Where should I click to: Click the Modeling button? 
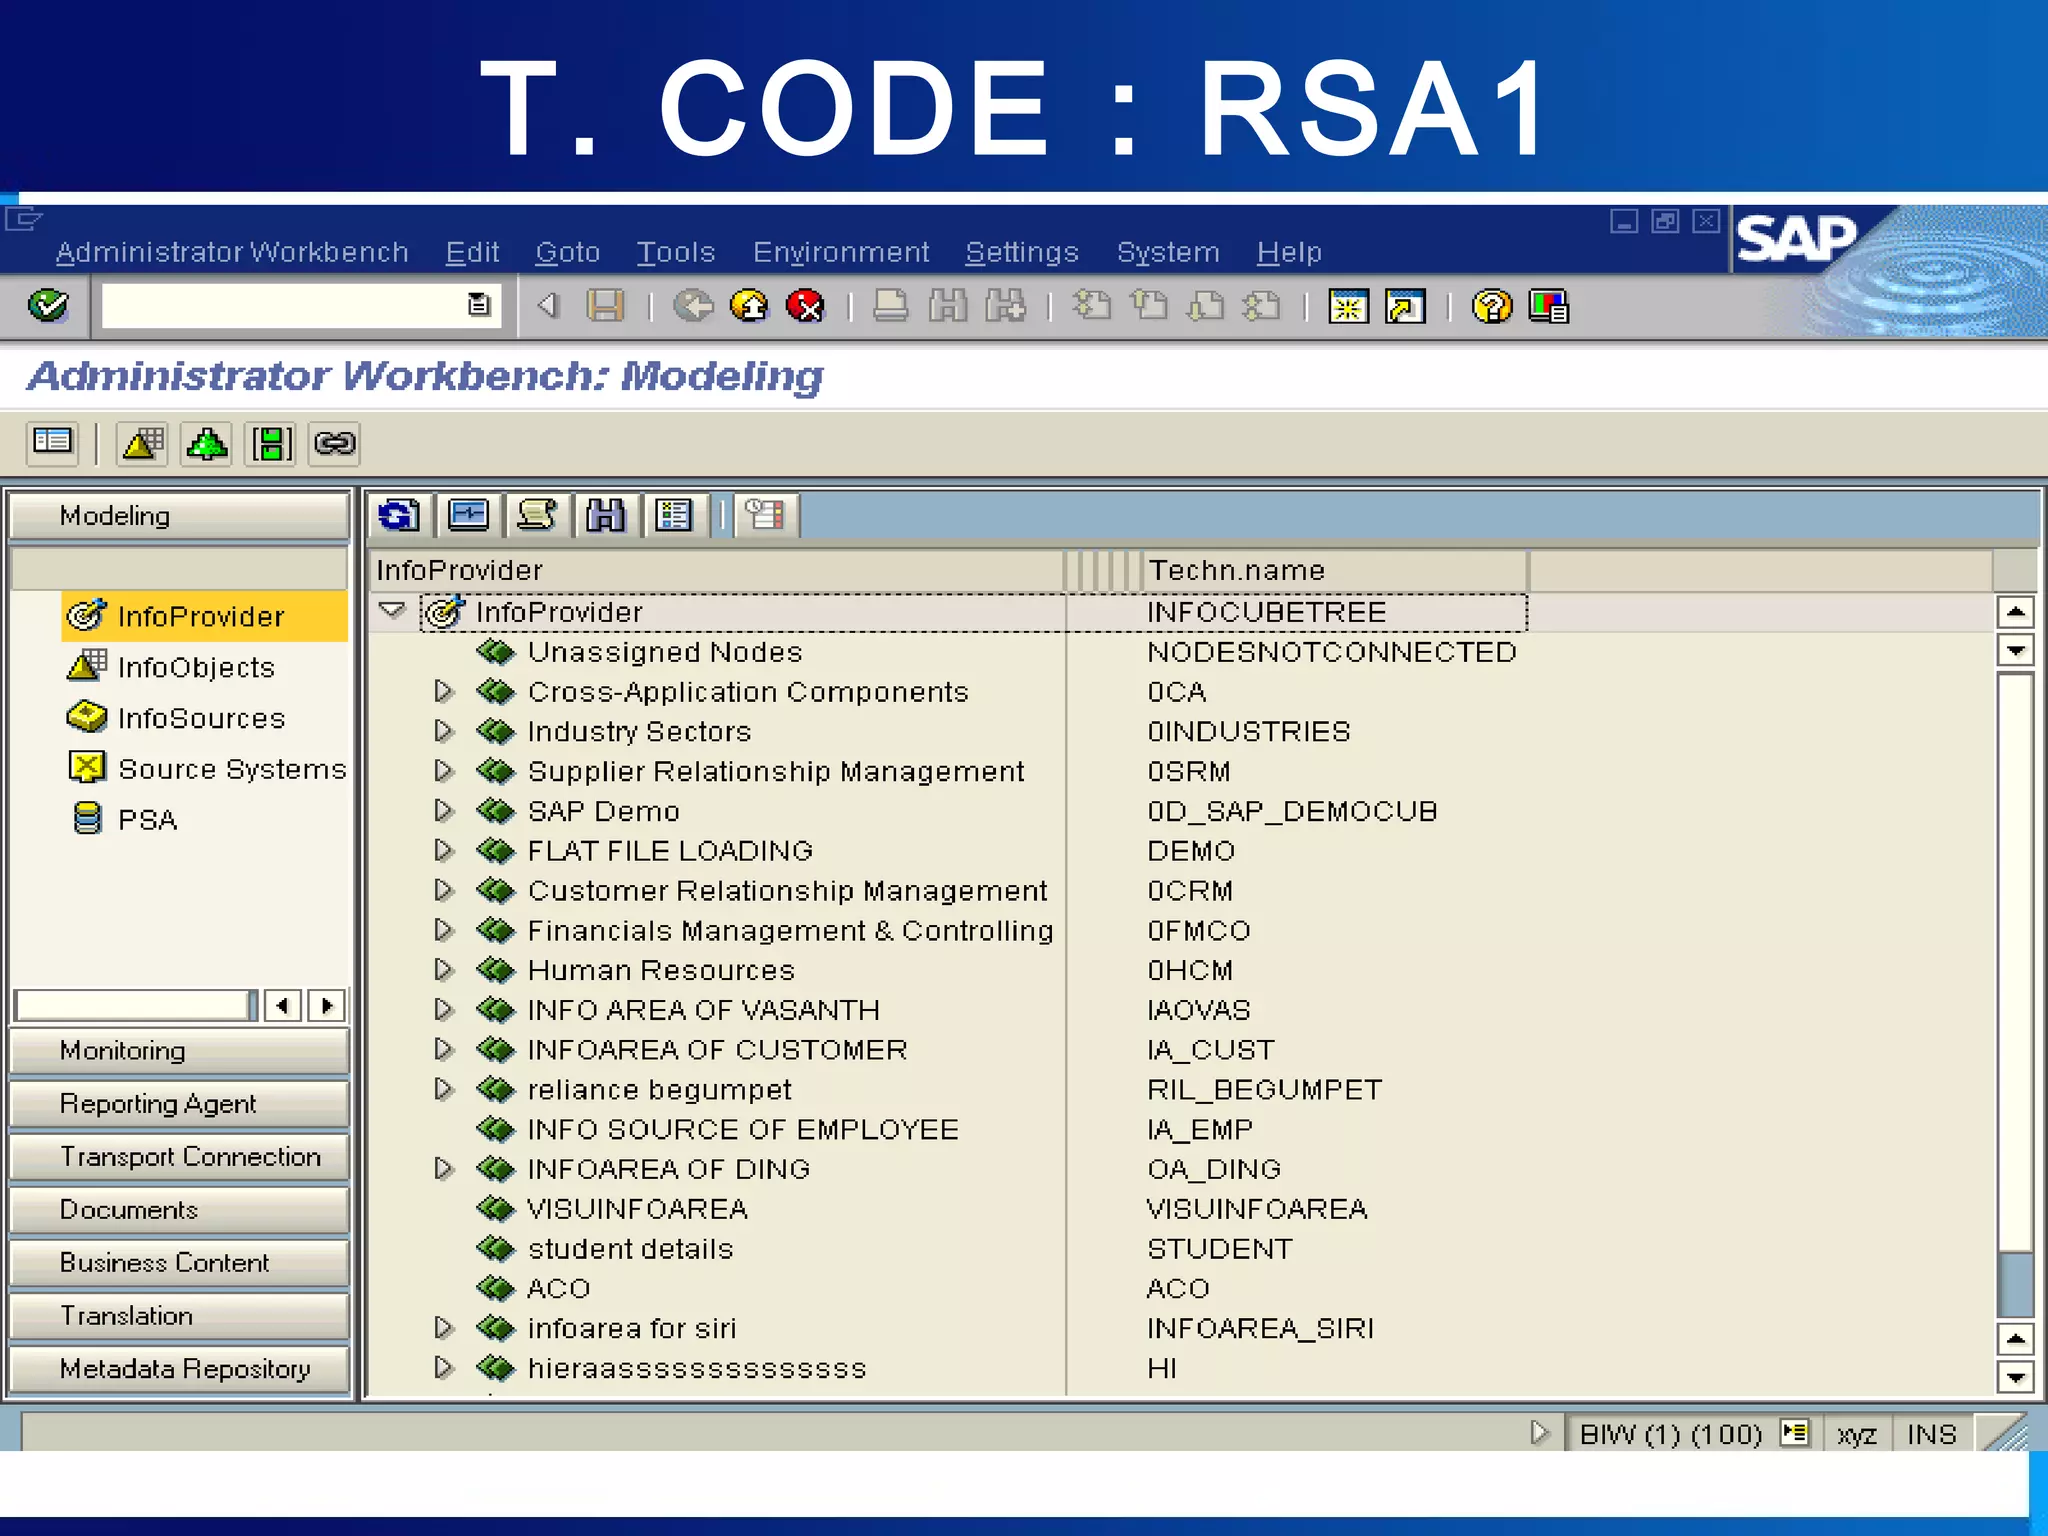(x=180, y=516)
